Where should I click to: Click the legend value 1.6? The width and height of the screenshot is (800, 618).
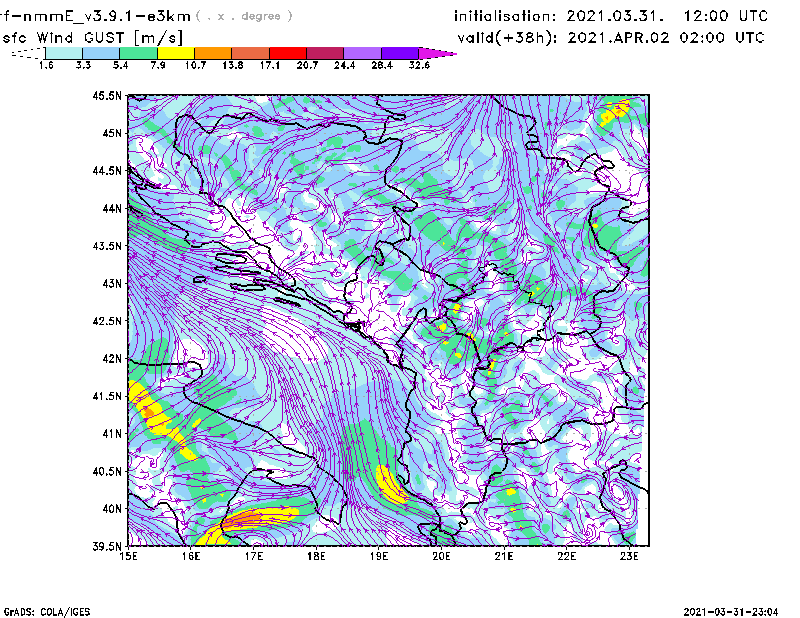click(46, 65)
